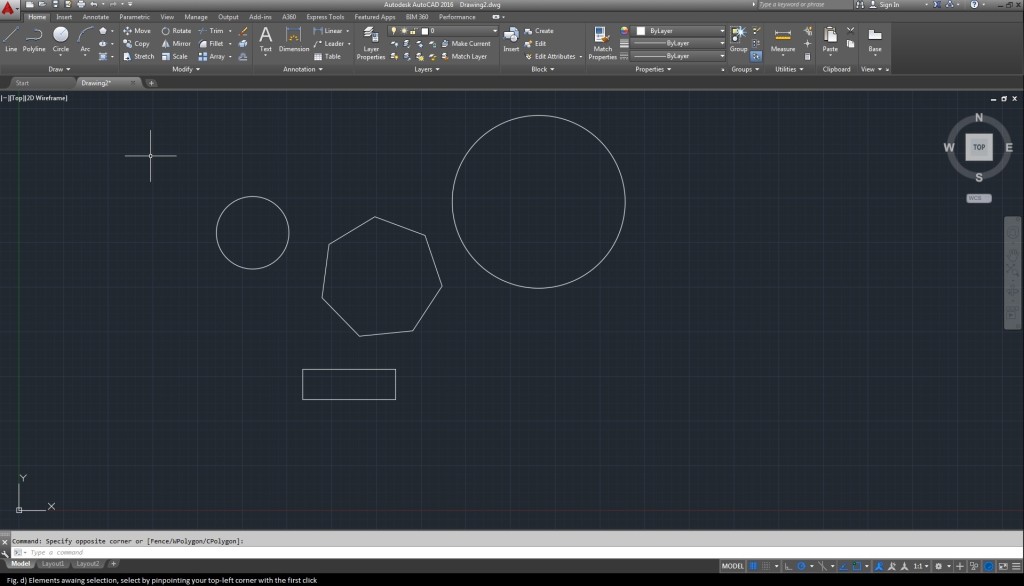Image resolution: width=1024 pixels, height=586 pixels.
Task: Switch to the Annotate ribbon tab
Action: point(95,16)
